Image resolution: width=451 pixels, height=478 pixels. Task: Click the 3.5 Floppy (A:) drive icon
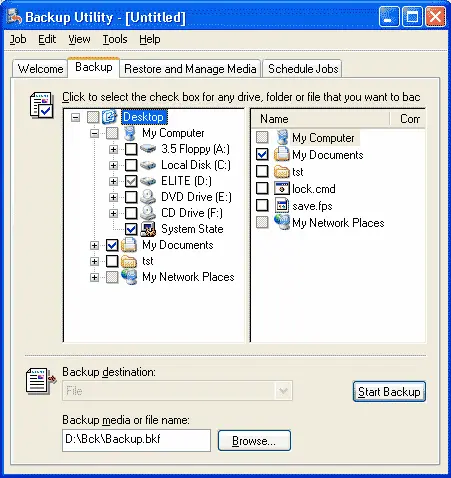(148, 149)
